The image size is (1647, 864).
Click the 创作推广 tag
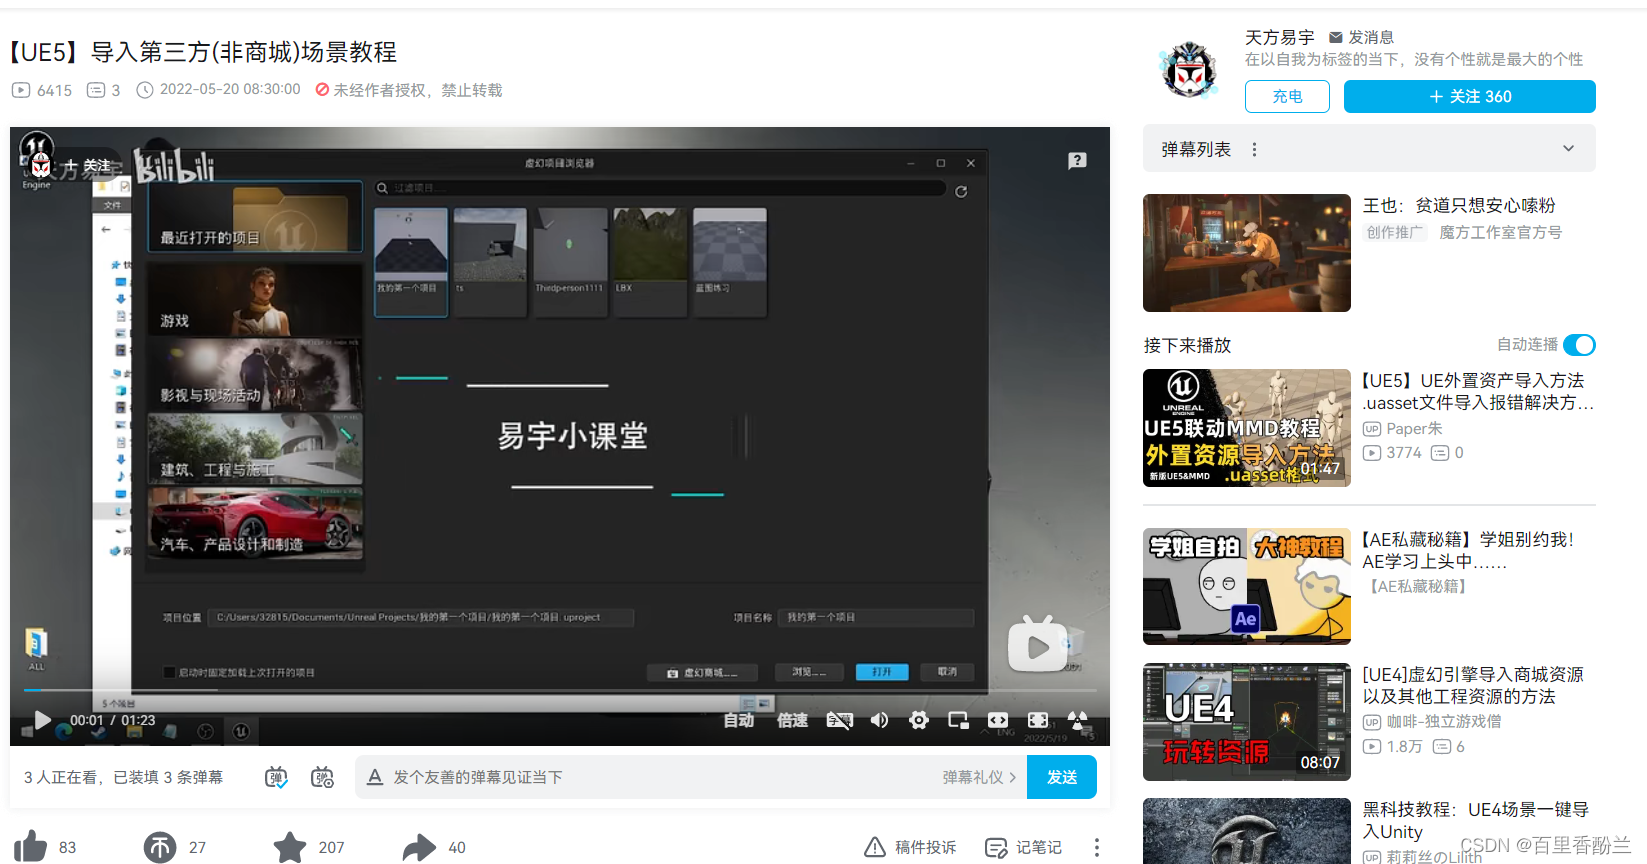(1395, 232)
